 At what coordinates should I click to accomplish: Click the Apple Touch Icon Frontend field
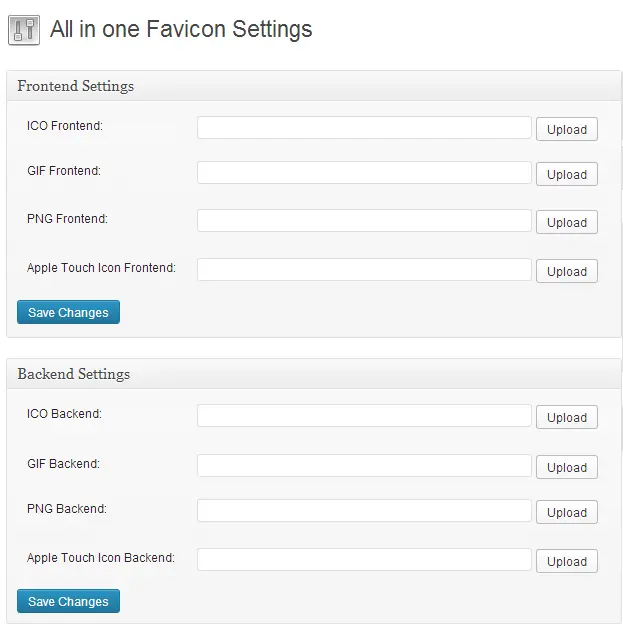coord(364,270)
